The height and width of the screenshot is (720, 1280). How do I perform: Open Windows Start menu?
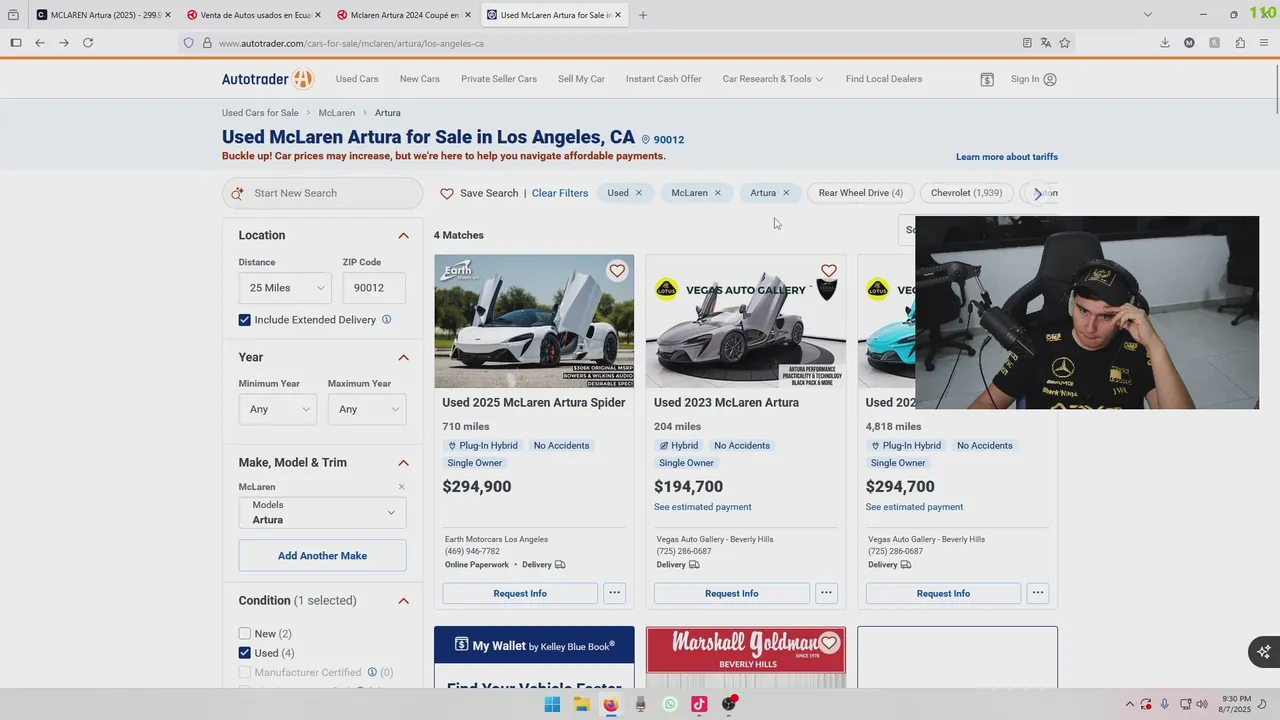click(x=552, y=704)
